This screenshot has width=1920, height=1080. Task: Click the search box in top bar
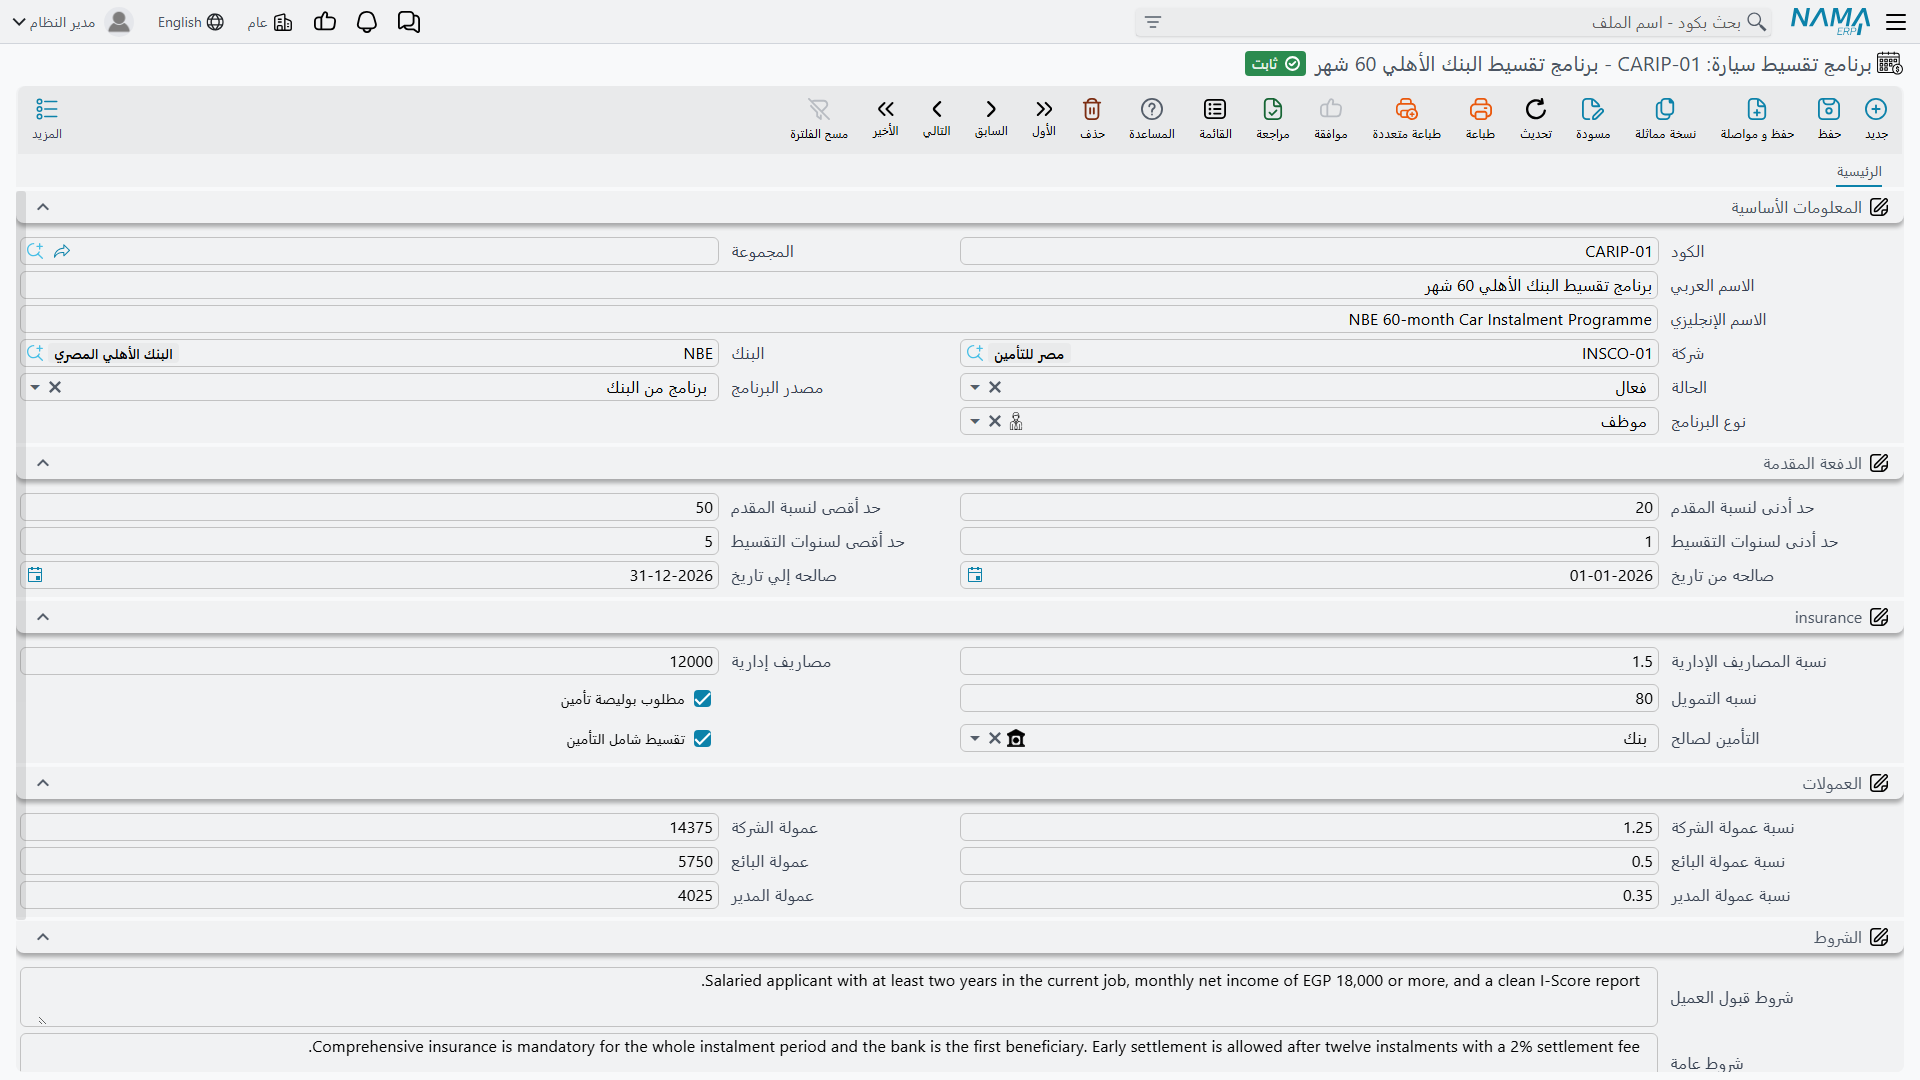1452,22
